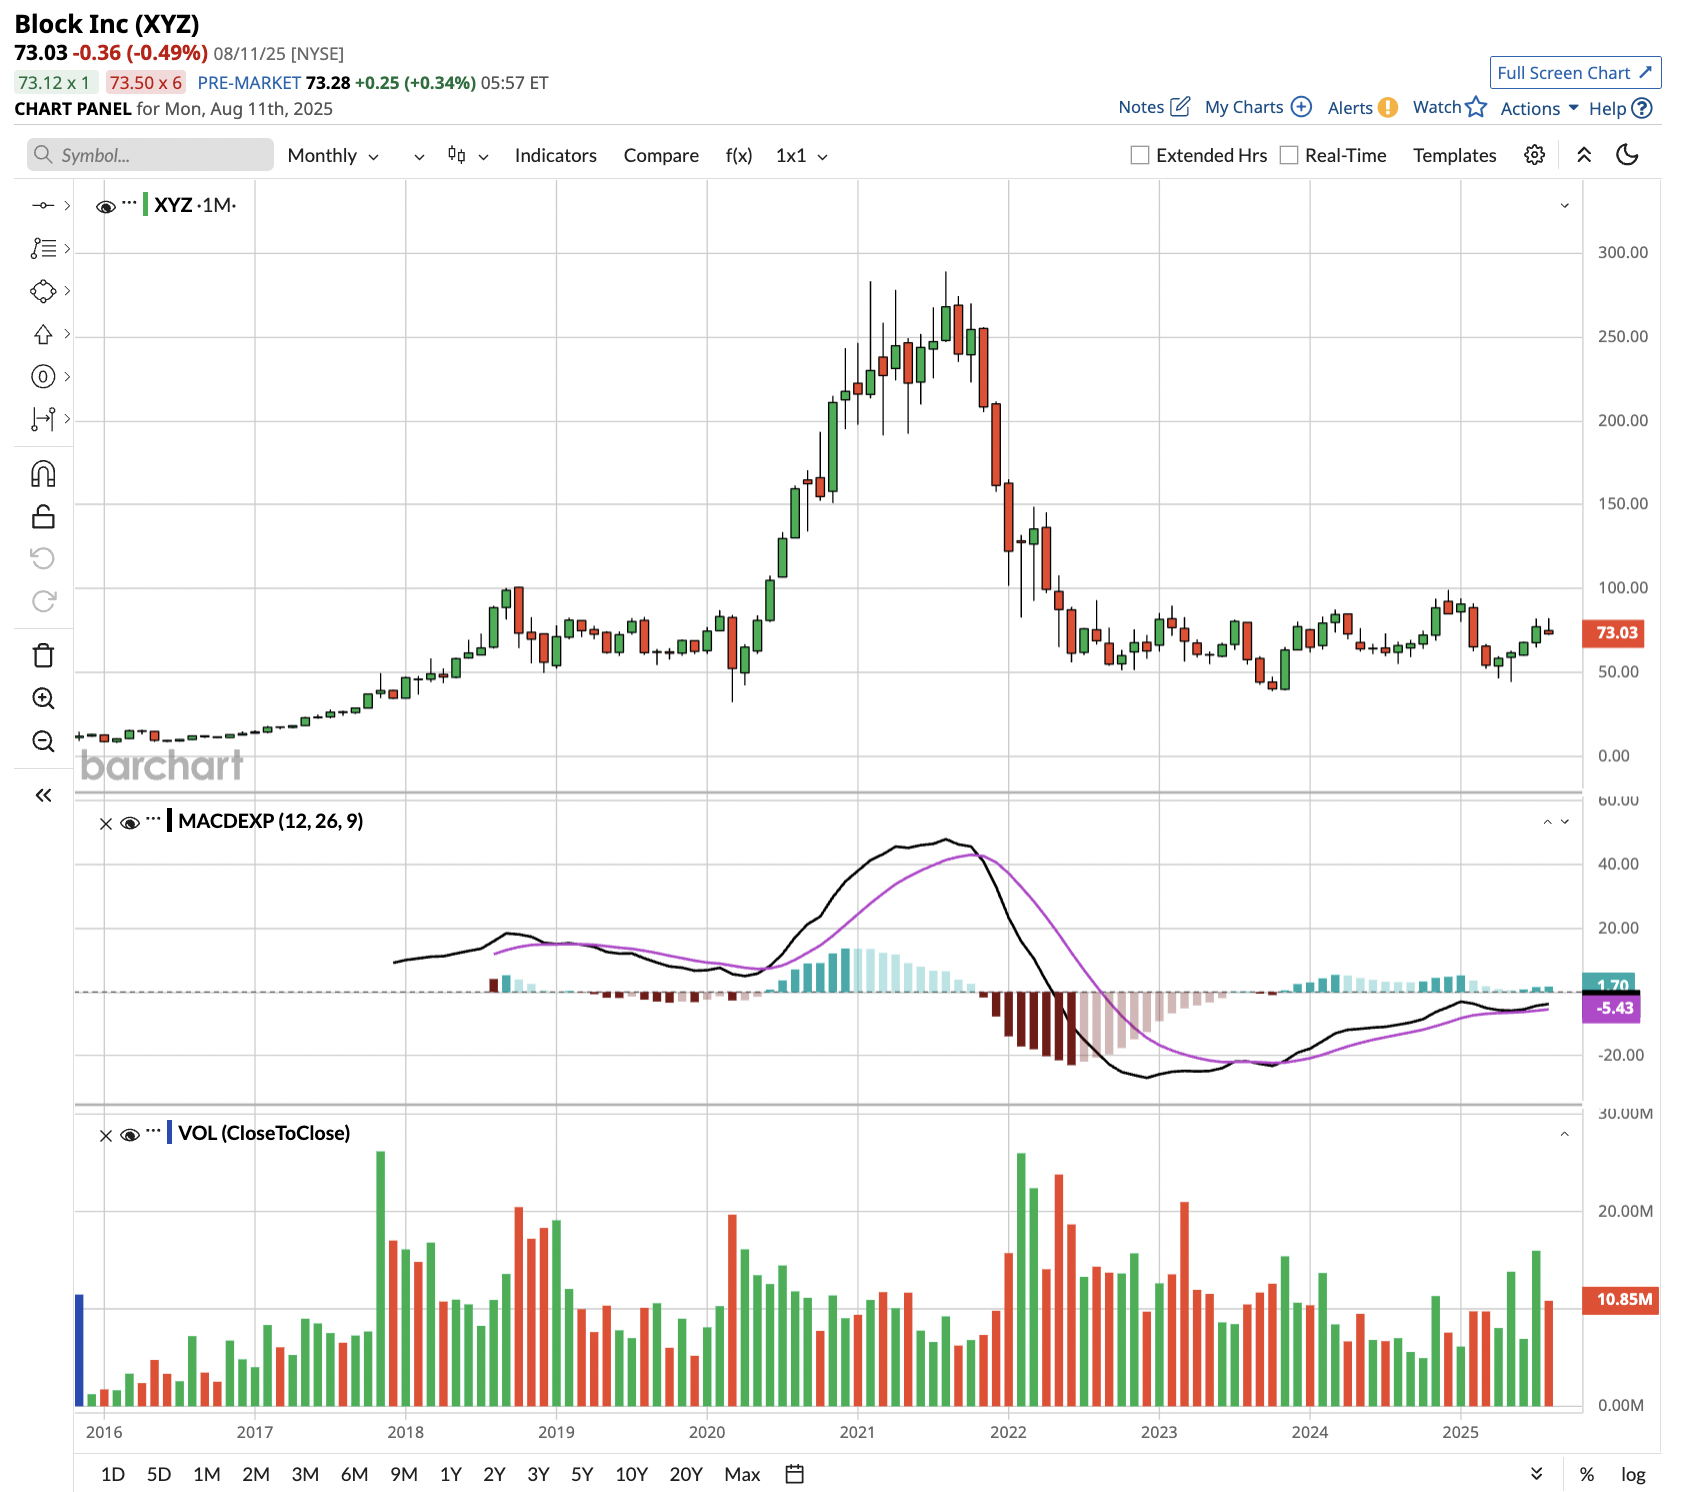Toggle the lock drawings icon
Screen dimensions: 1694x1492
click(43, 516)
